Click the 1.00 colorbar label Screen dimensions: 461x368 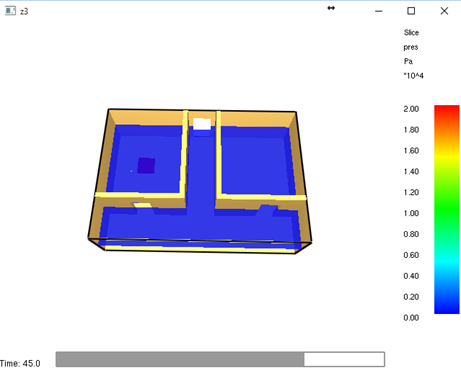pos(411,213)
